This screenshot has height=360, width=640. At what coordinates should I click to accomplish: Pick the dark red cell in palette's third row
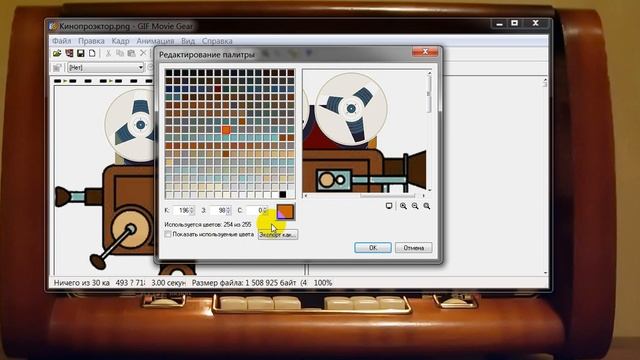pos(218,89)
